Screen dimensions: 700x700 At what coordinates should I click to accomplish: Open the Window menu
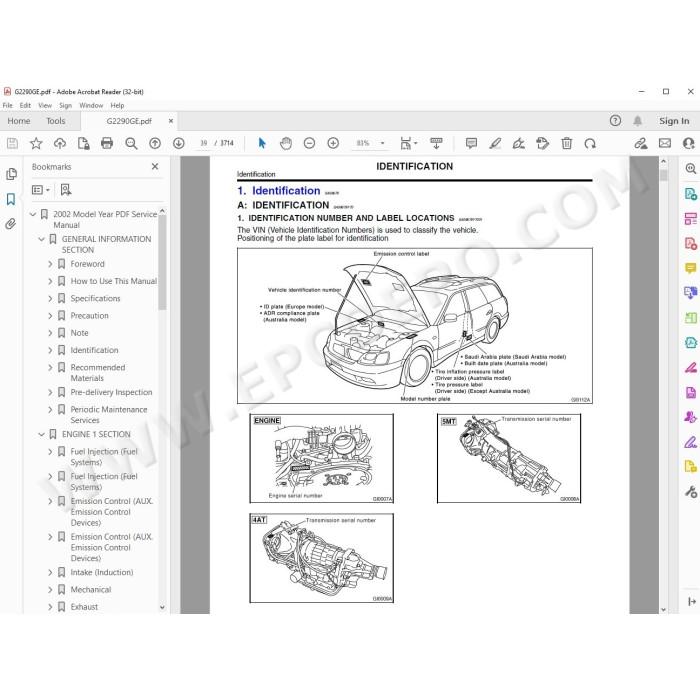(x=91, y=105)
